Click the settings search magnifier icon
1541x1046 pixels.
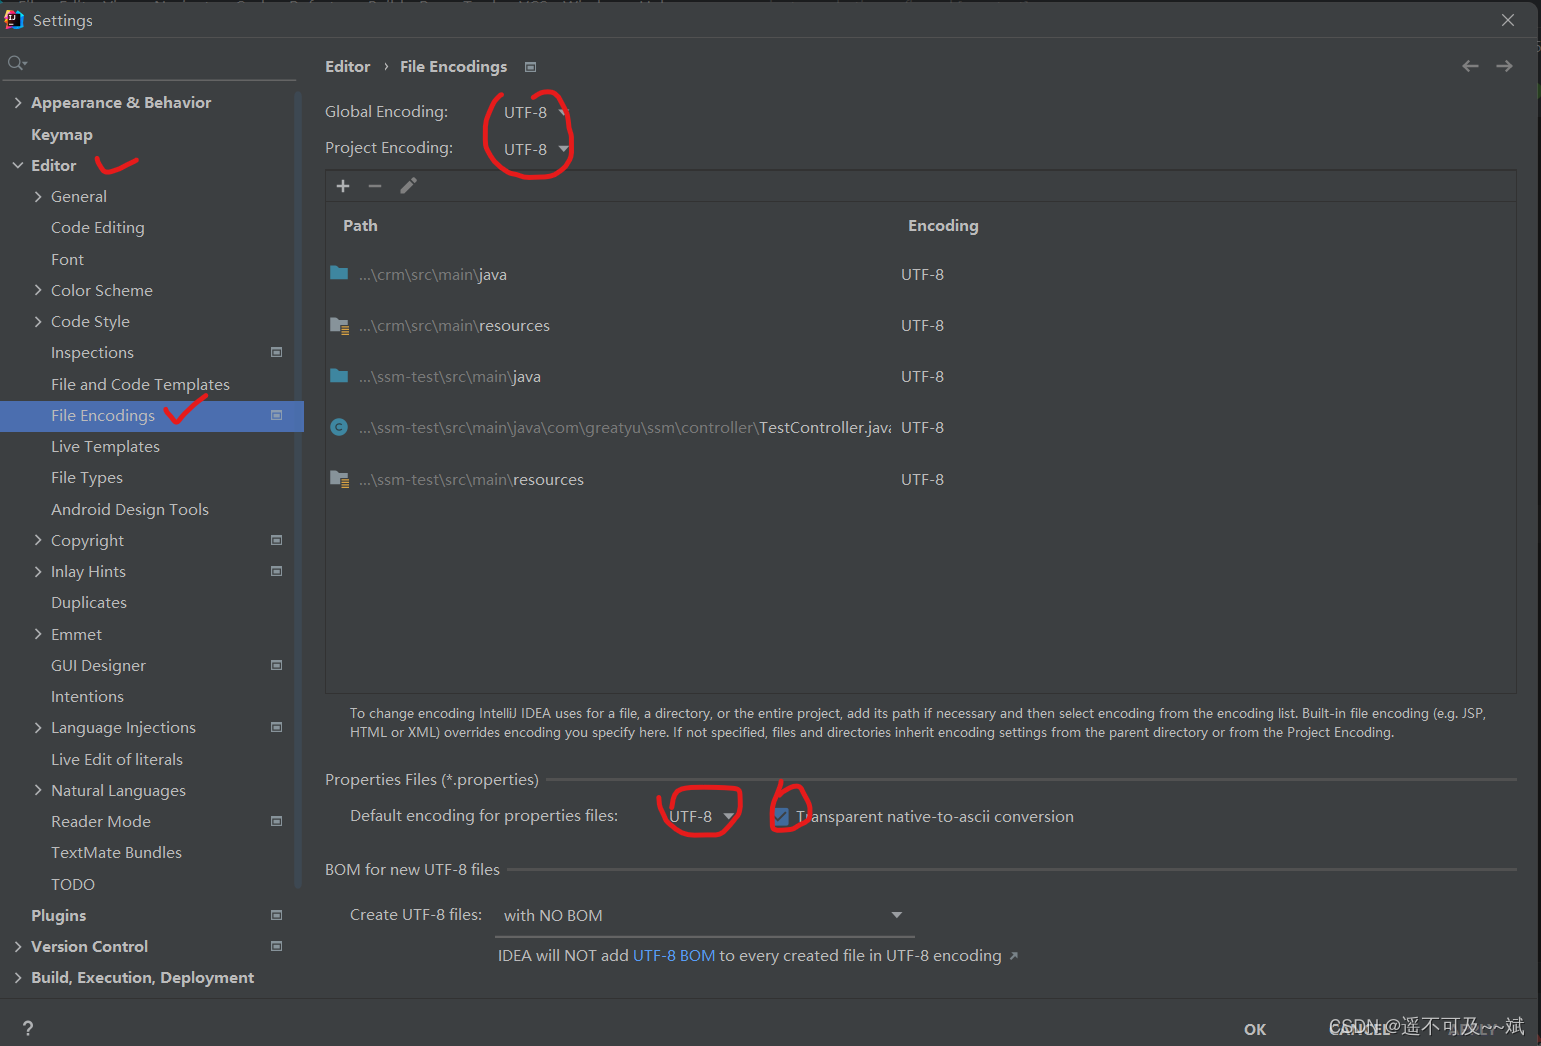coord(17,63)
